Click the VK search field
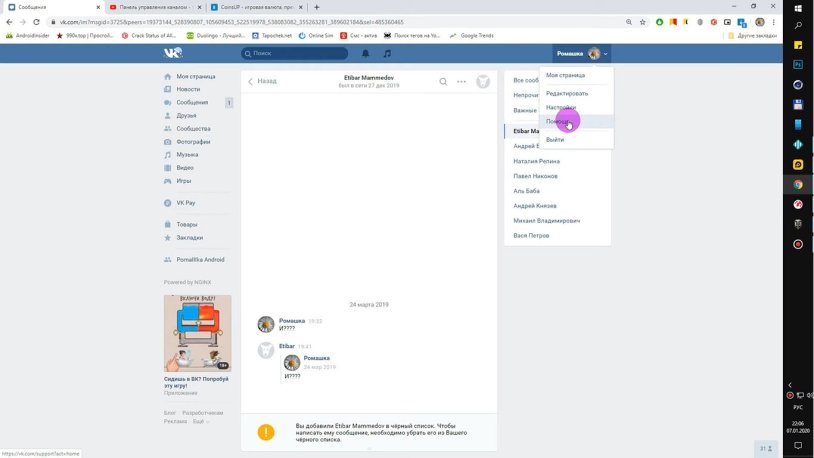The image size is (814, 458). (294, 53)
